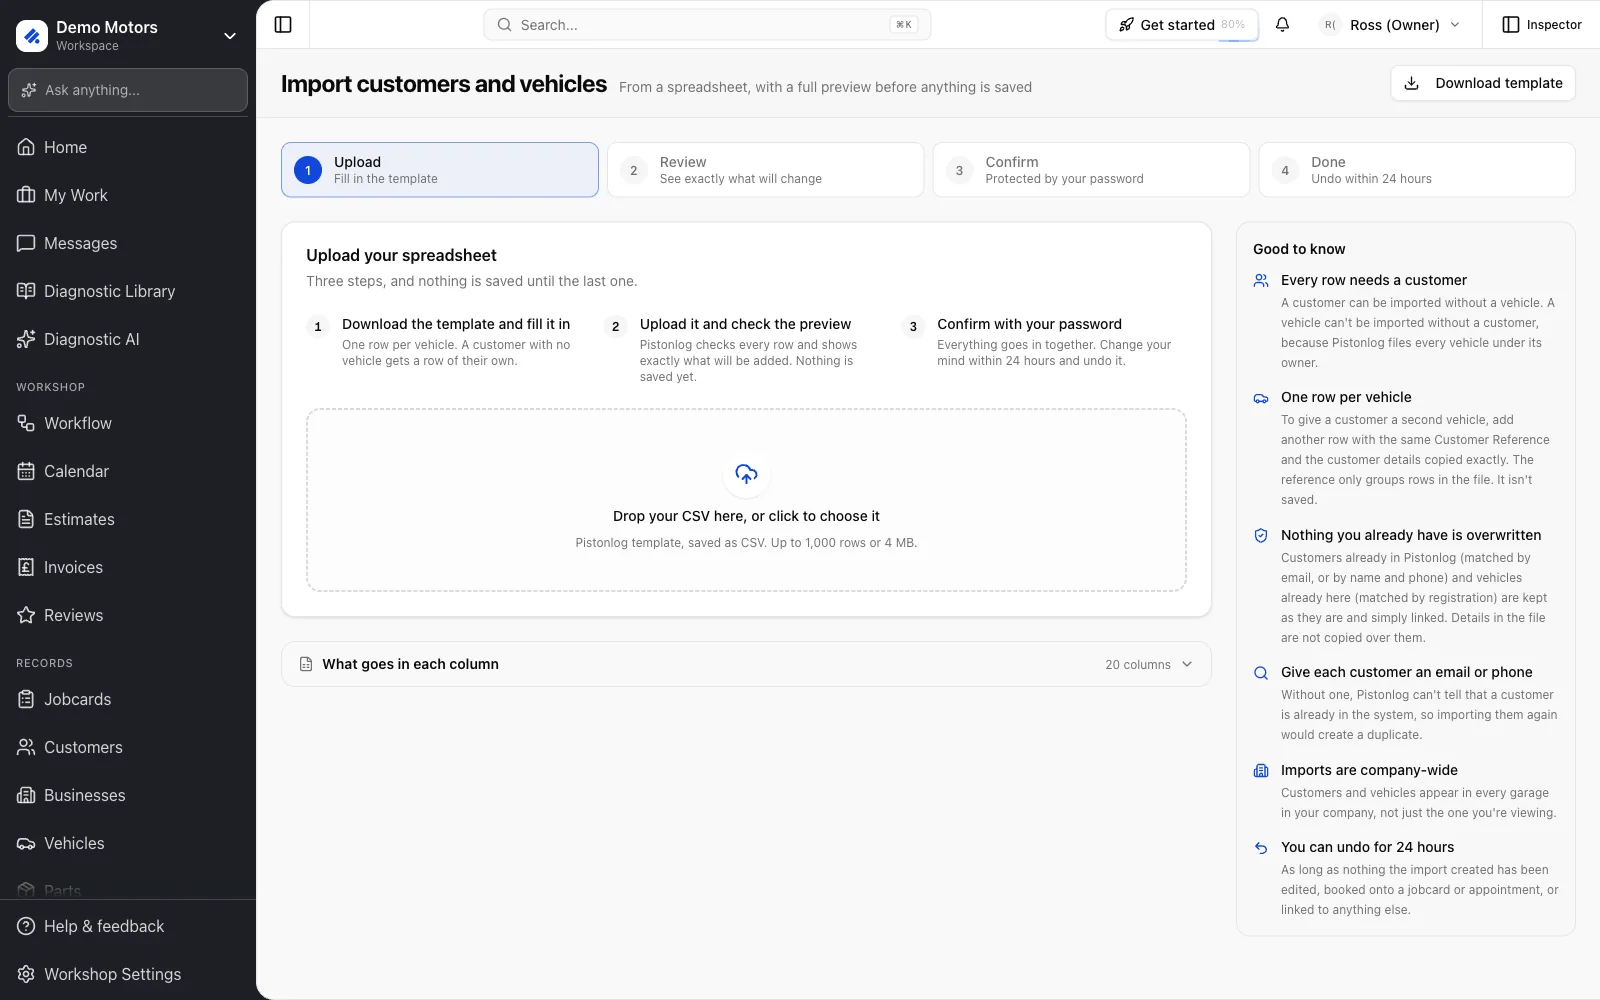Click the Download template button
1600x1000 pixels.
pyautogui.click(x=1483, y=83)
